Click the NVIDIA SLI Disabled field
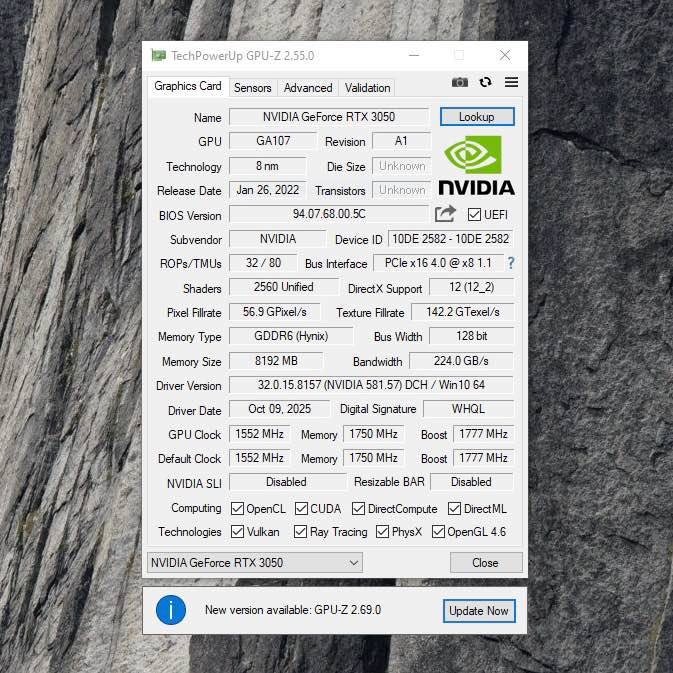This screenshot has width=673, height=673. (x=287, y=482)
